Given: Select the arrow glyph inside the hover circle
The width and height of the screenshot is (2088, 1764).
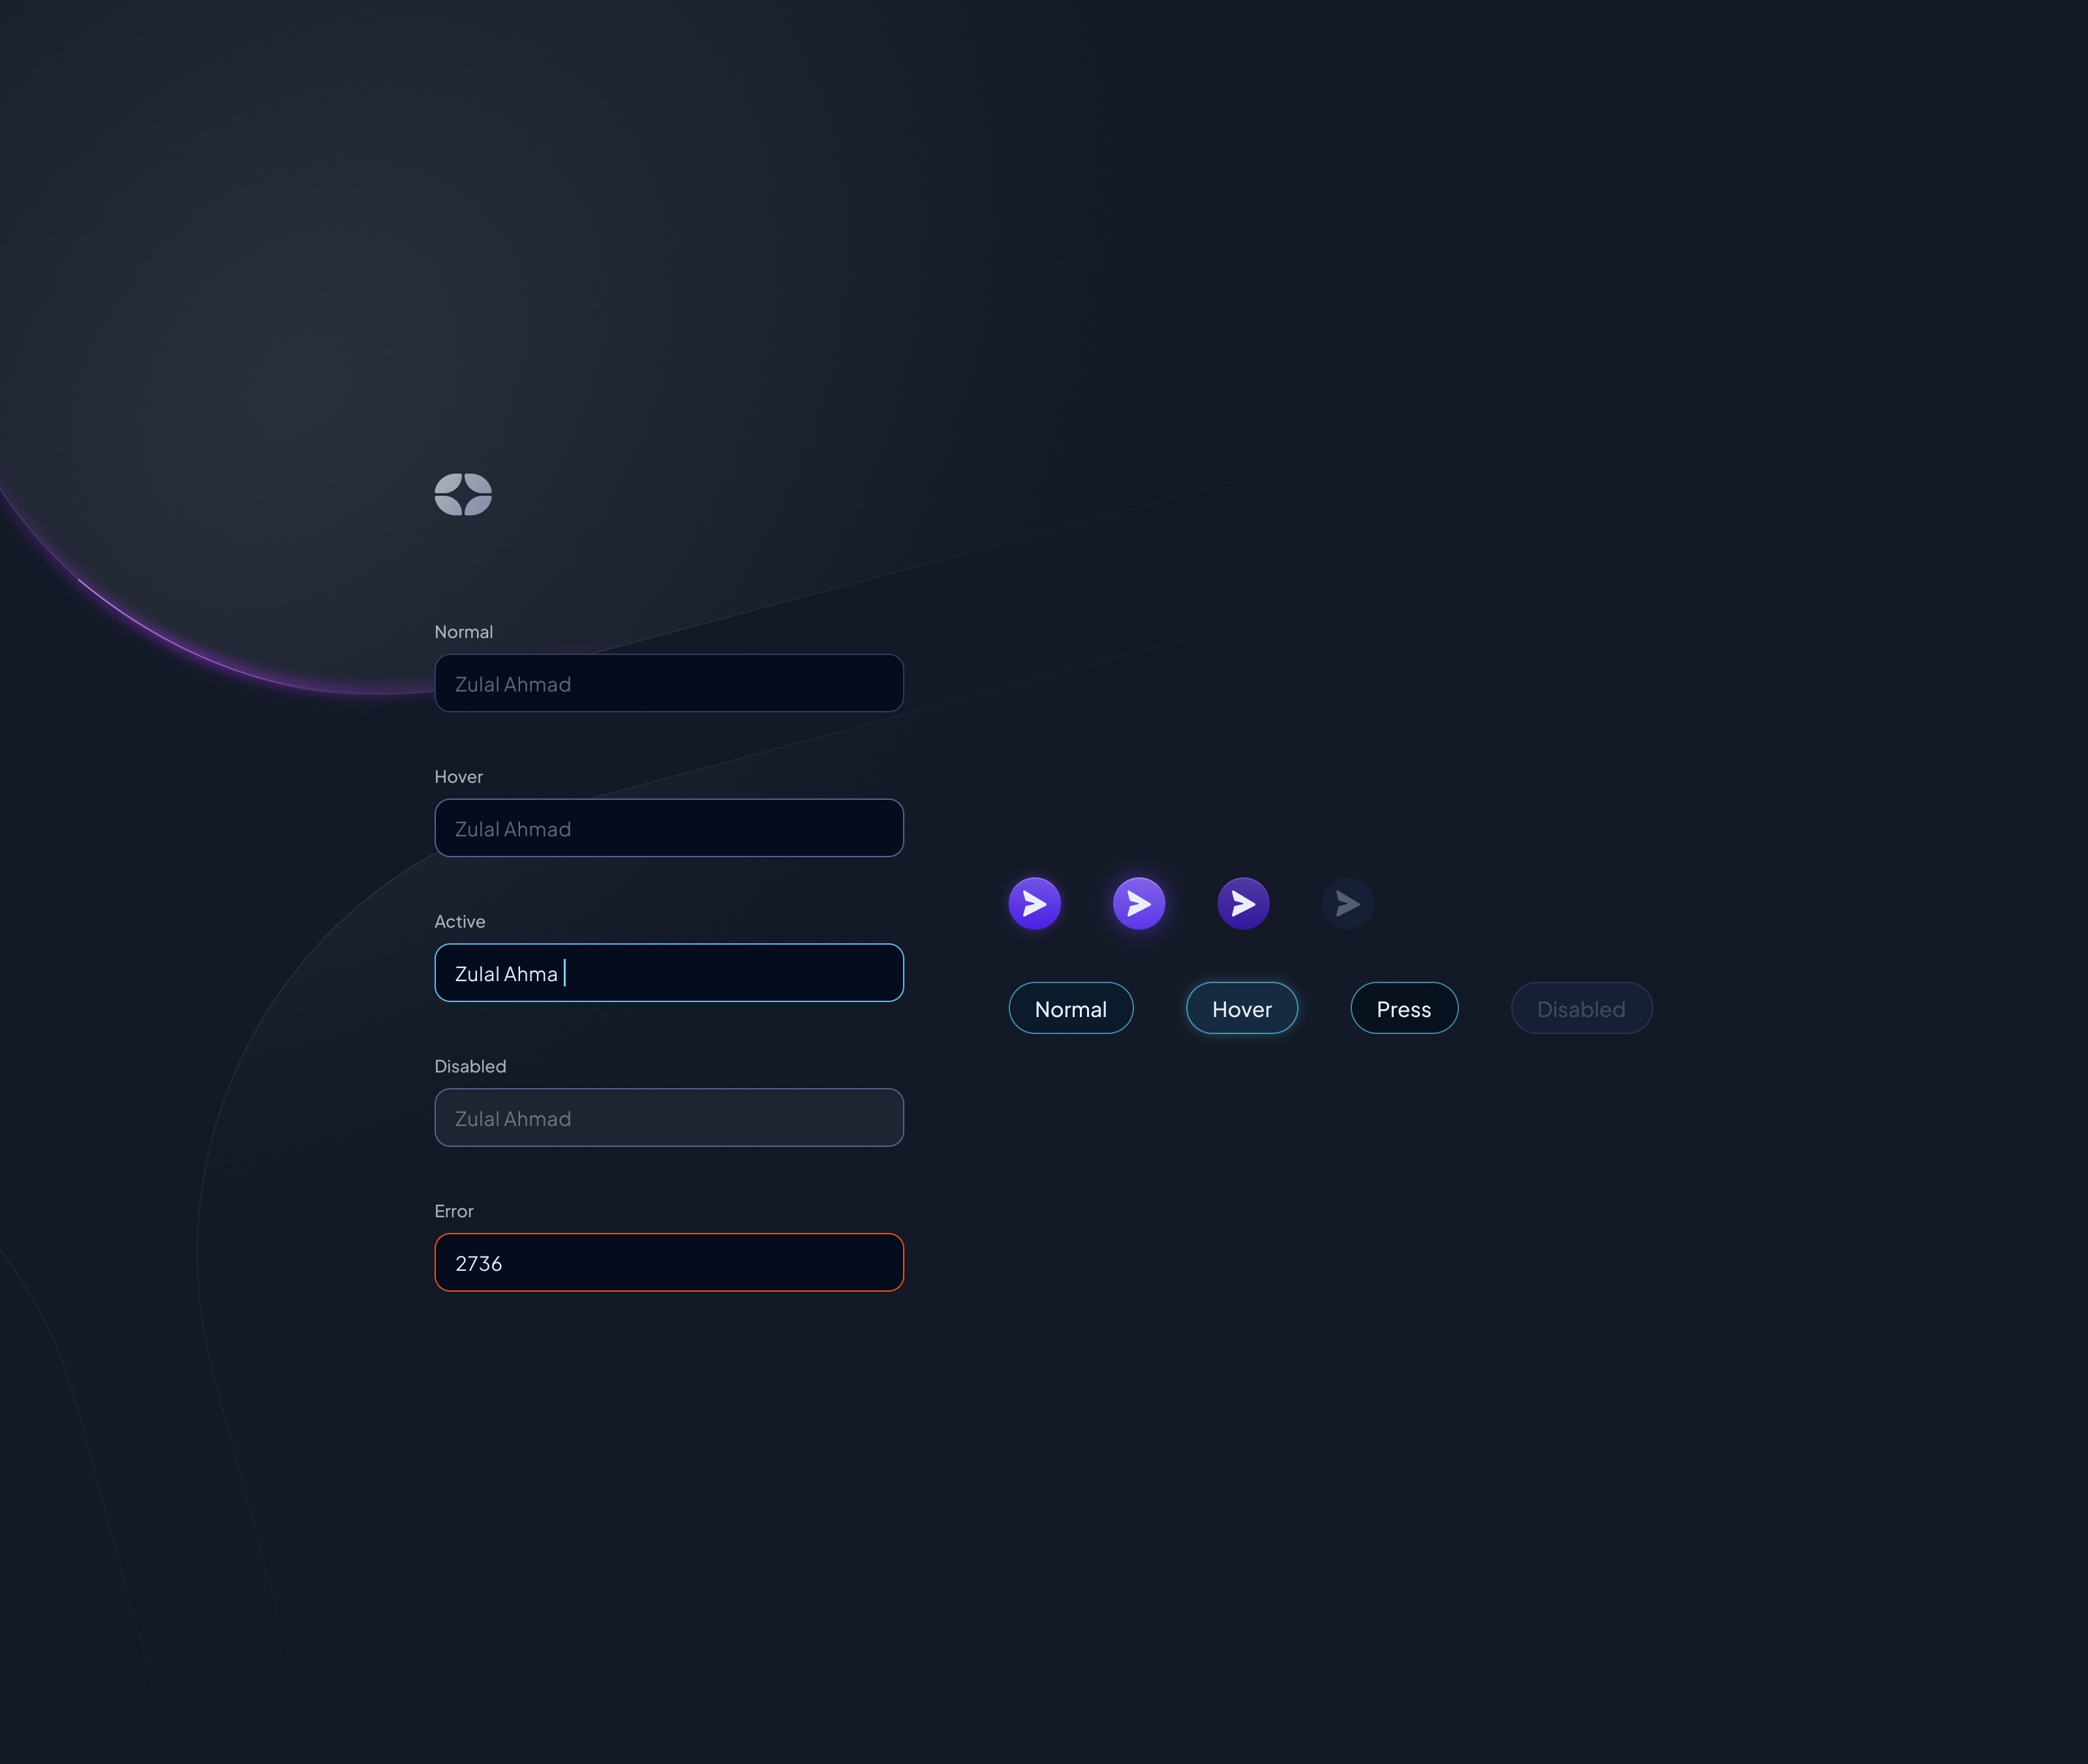Looking at the screenshot, I should click(1139, 903).
